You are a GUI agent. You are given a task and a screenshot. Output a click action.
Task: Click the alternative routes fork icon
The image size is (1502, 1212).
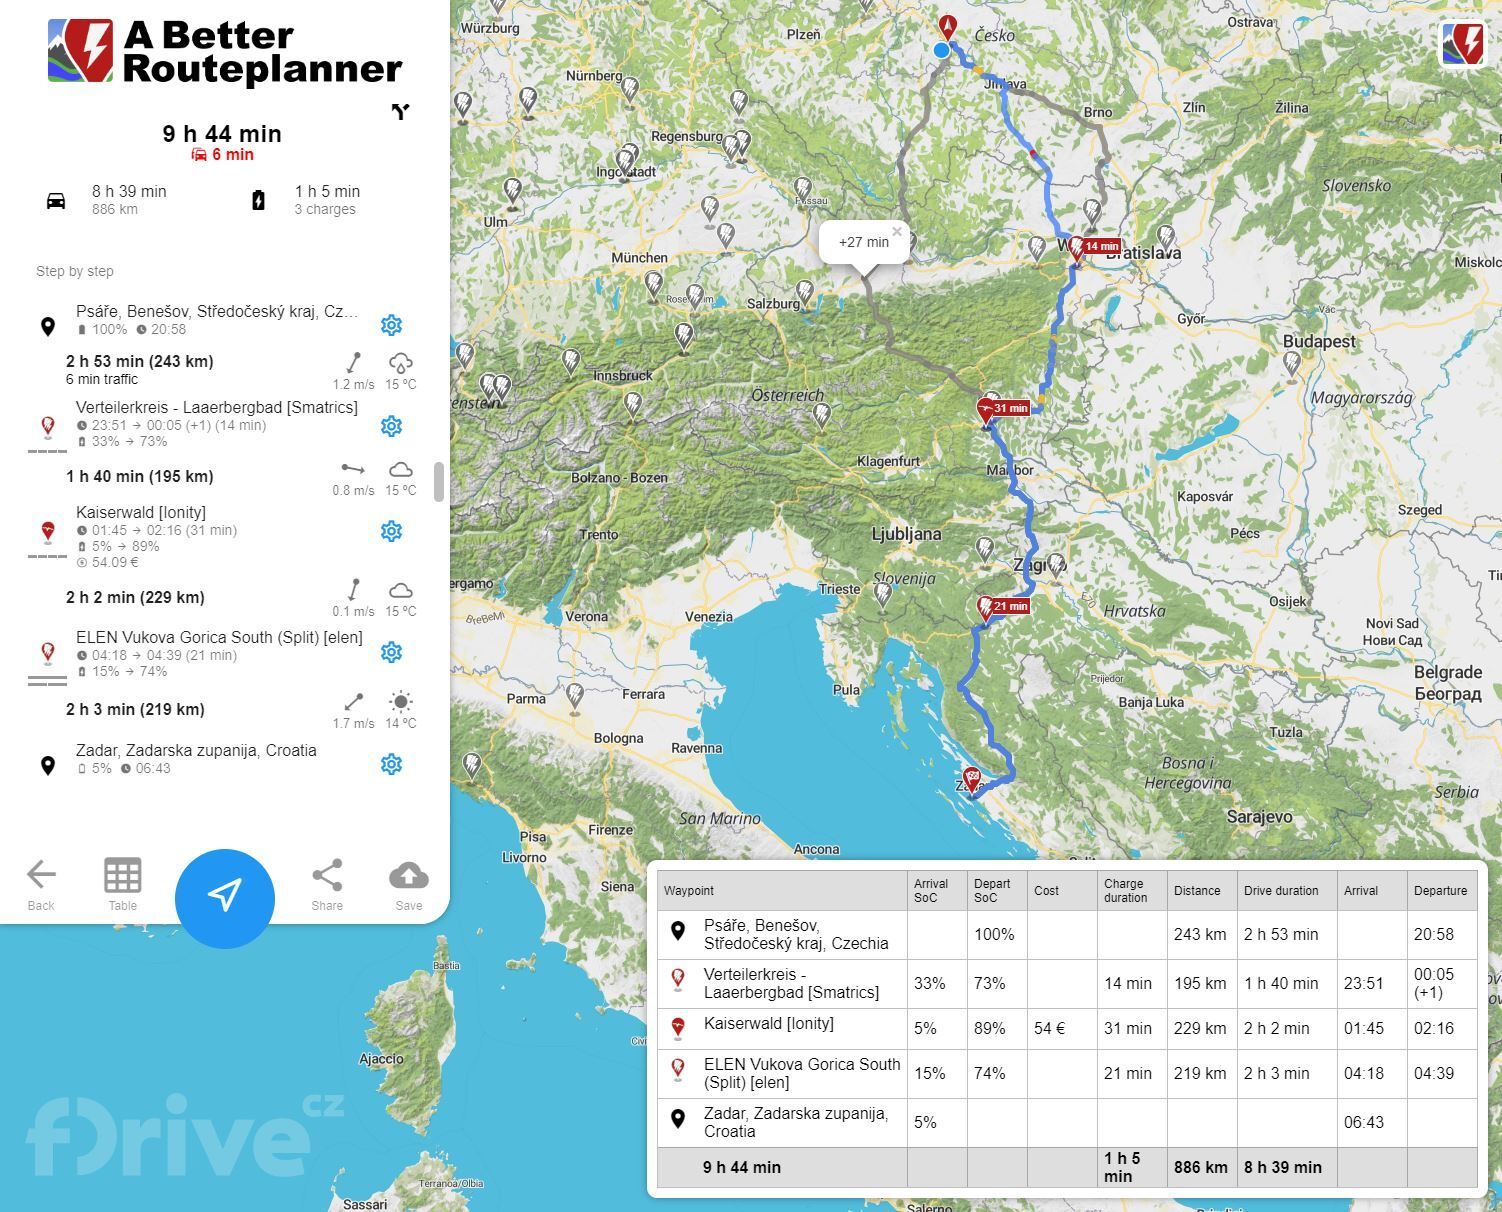(x=400, y=112)
